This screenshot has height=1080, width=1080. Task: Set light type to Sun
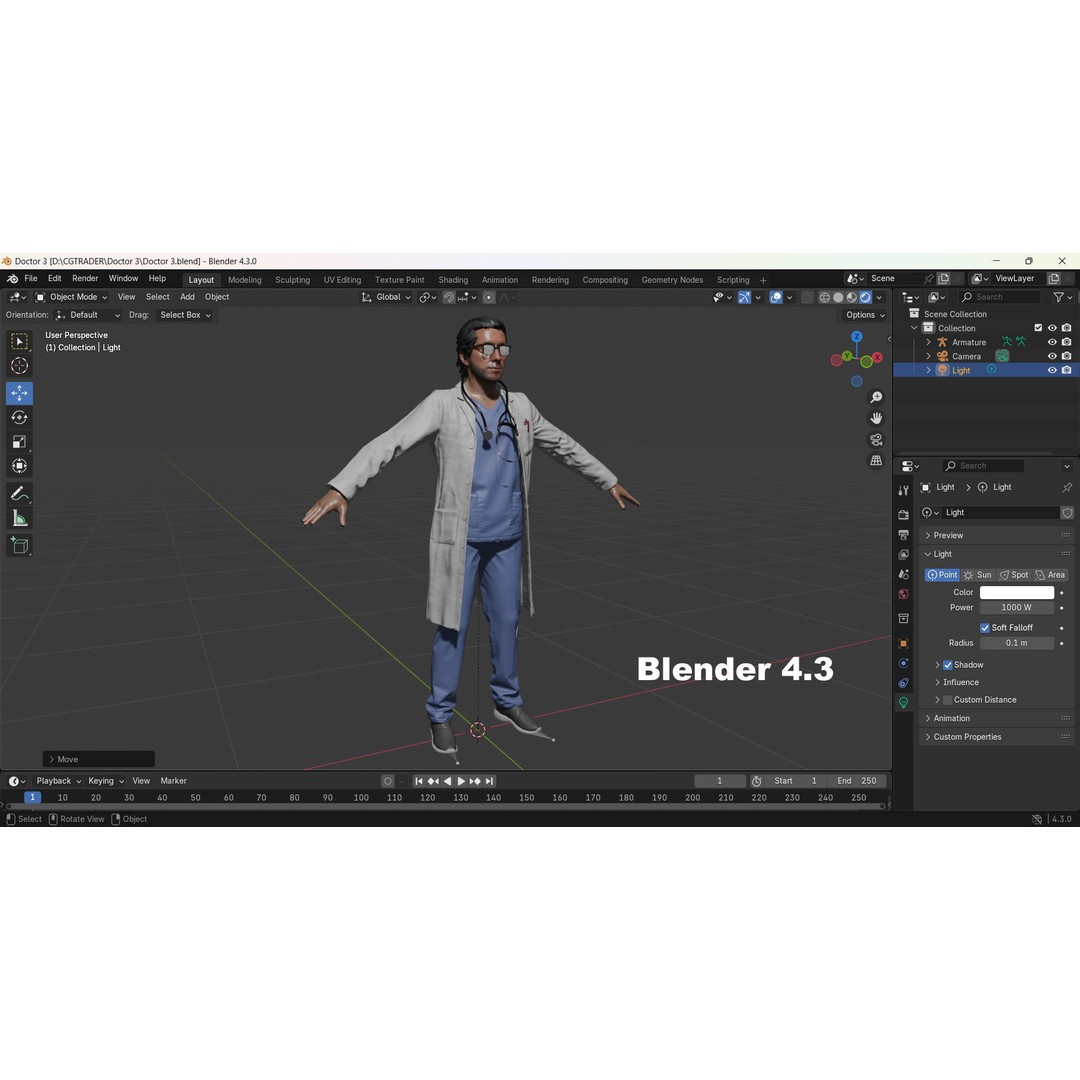pos(978,575)
